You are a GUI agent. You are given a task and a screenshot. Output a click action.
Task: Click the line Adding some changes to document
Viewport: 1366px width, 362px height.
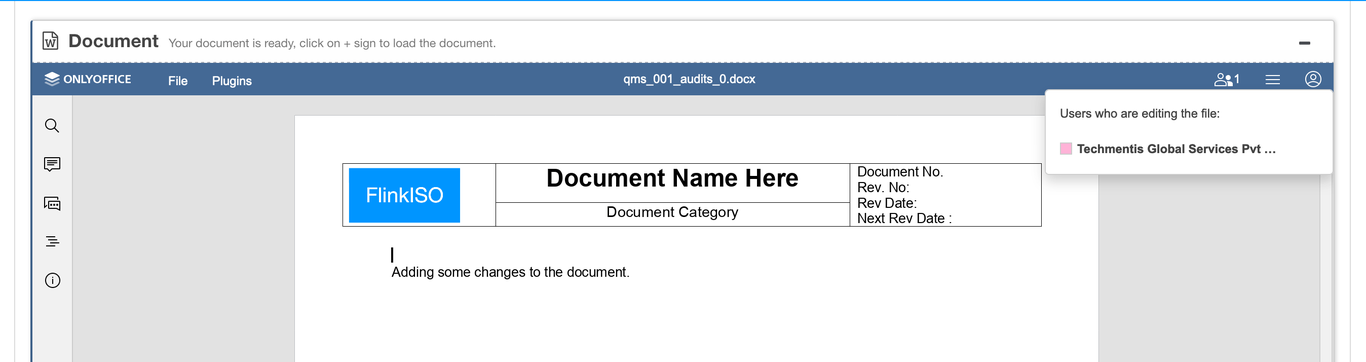pos(510,272)
